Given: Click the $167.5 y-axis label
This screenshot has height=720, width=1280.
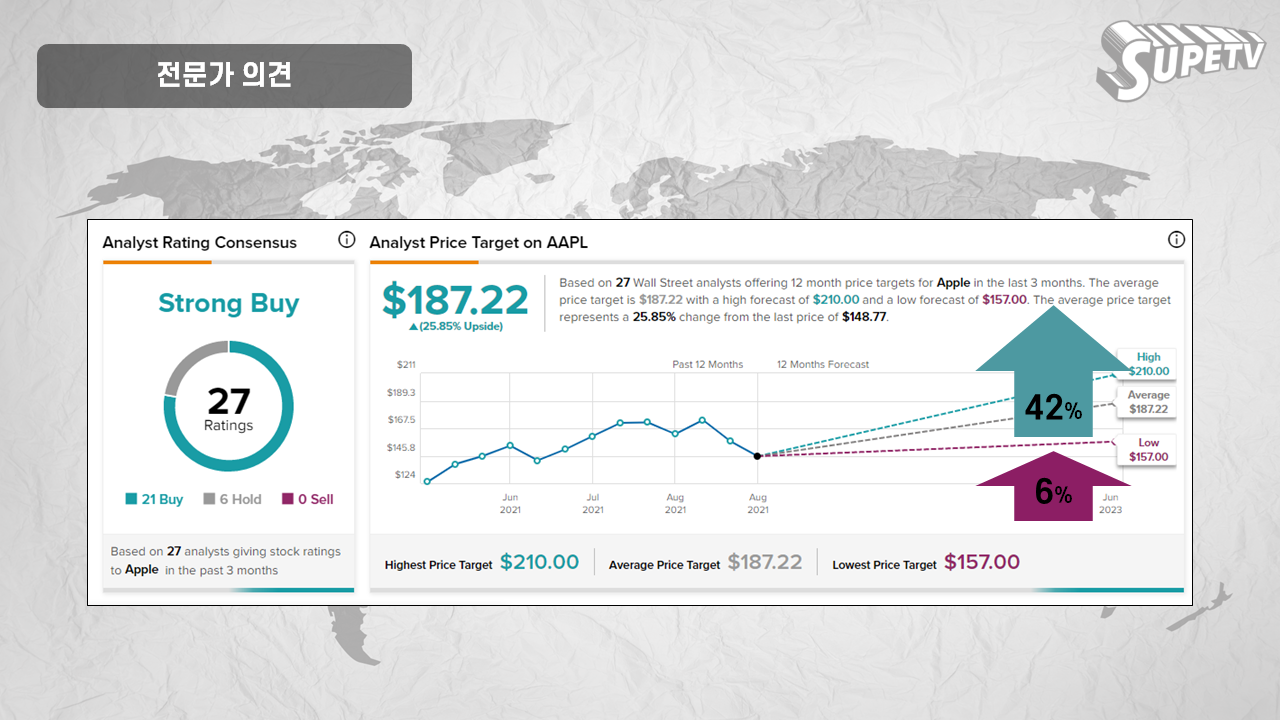Looking at the screenshot, I should 401,420.
